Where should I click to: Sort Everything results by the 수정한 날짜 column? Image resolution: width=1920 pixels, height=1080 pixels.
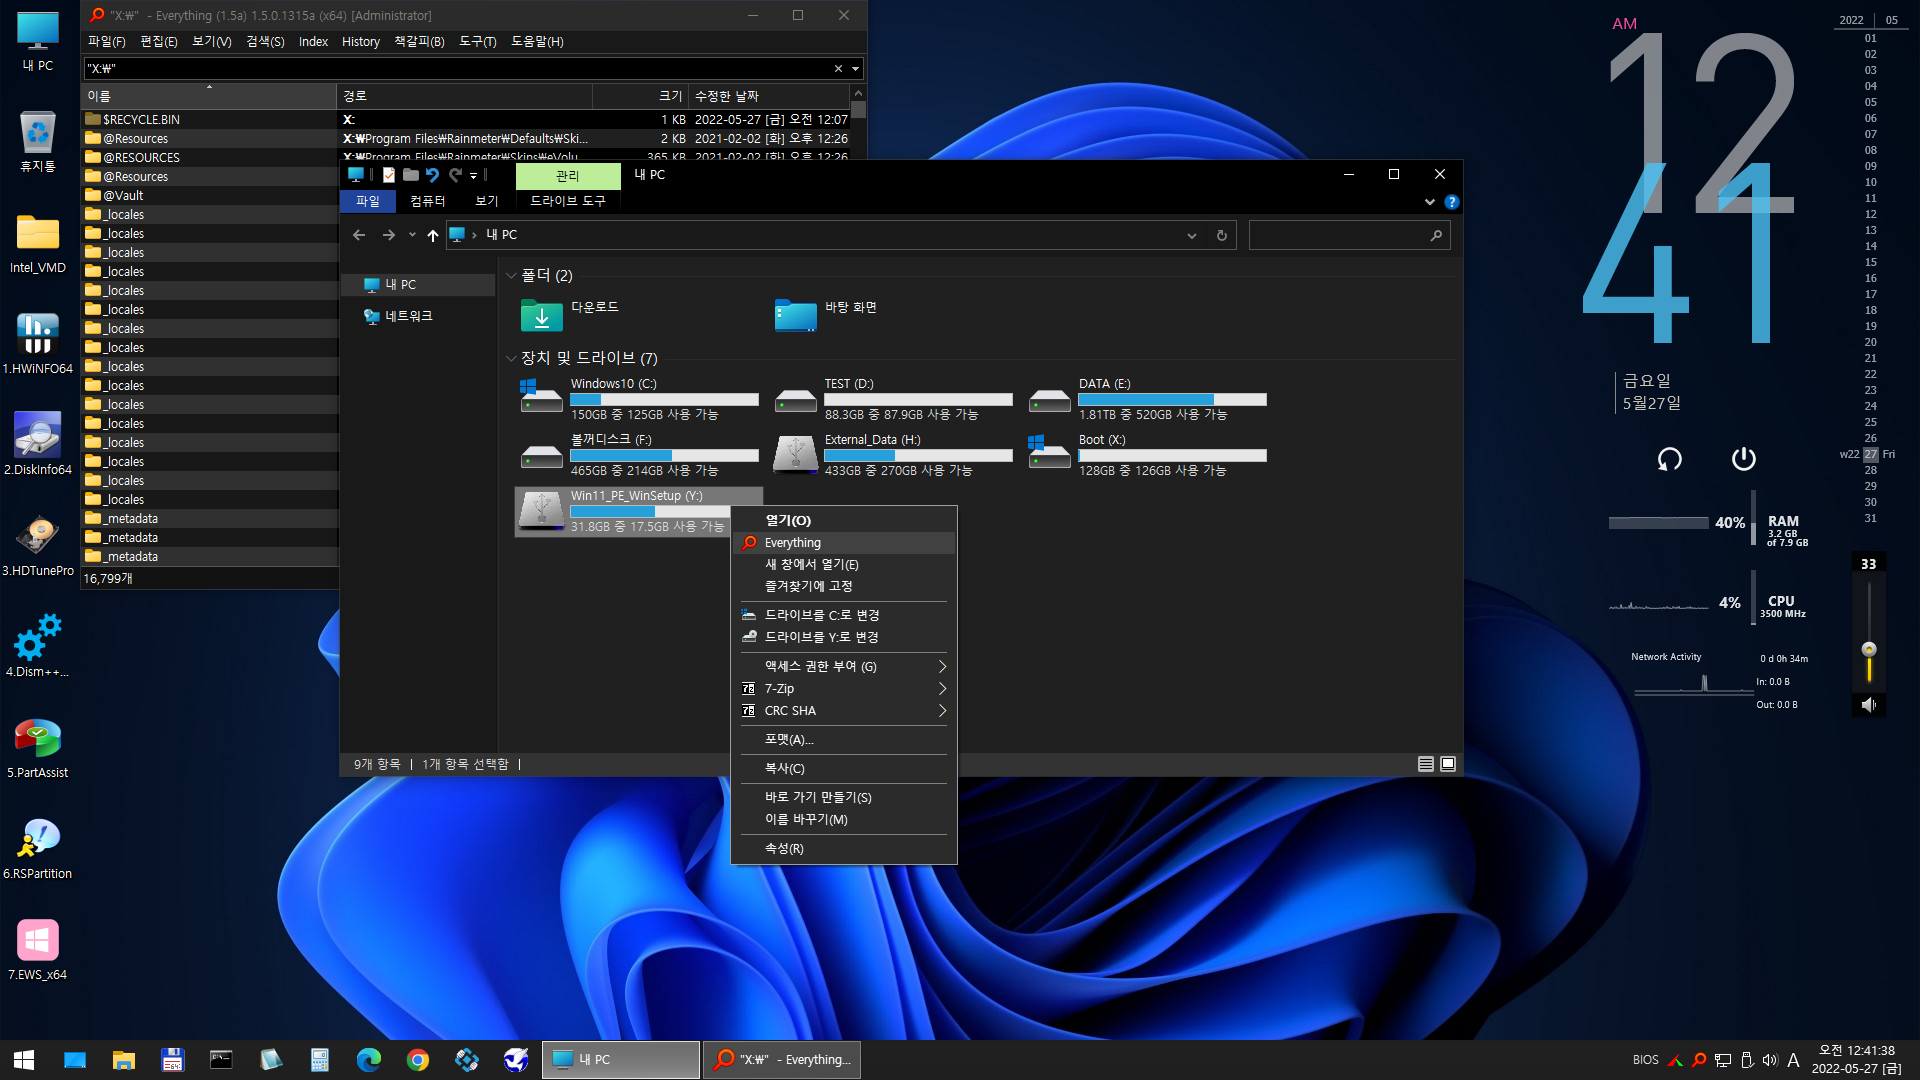769,97
